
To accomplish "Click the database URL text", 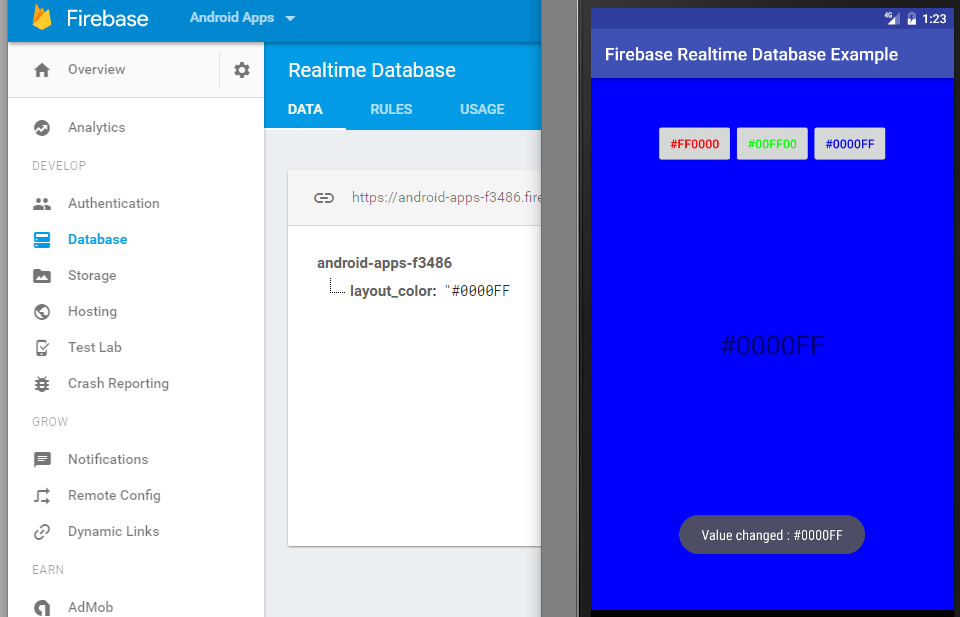I will tap(446, 198).
